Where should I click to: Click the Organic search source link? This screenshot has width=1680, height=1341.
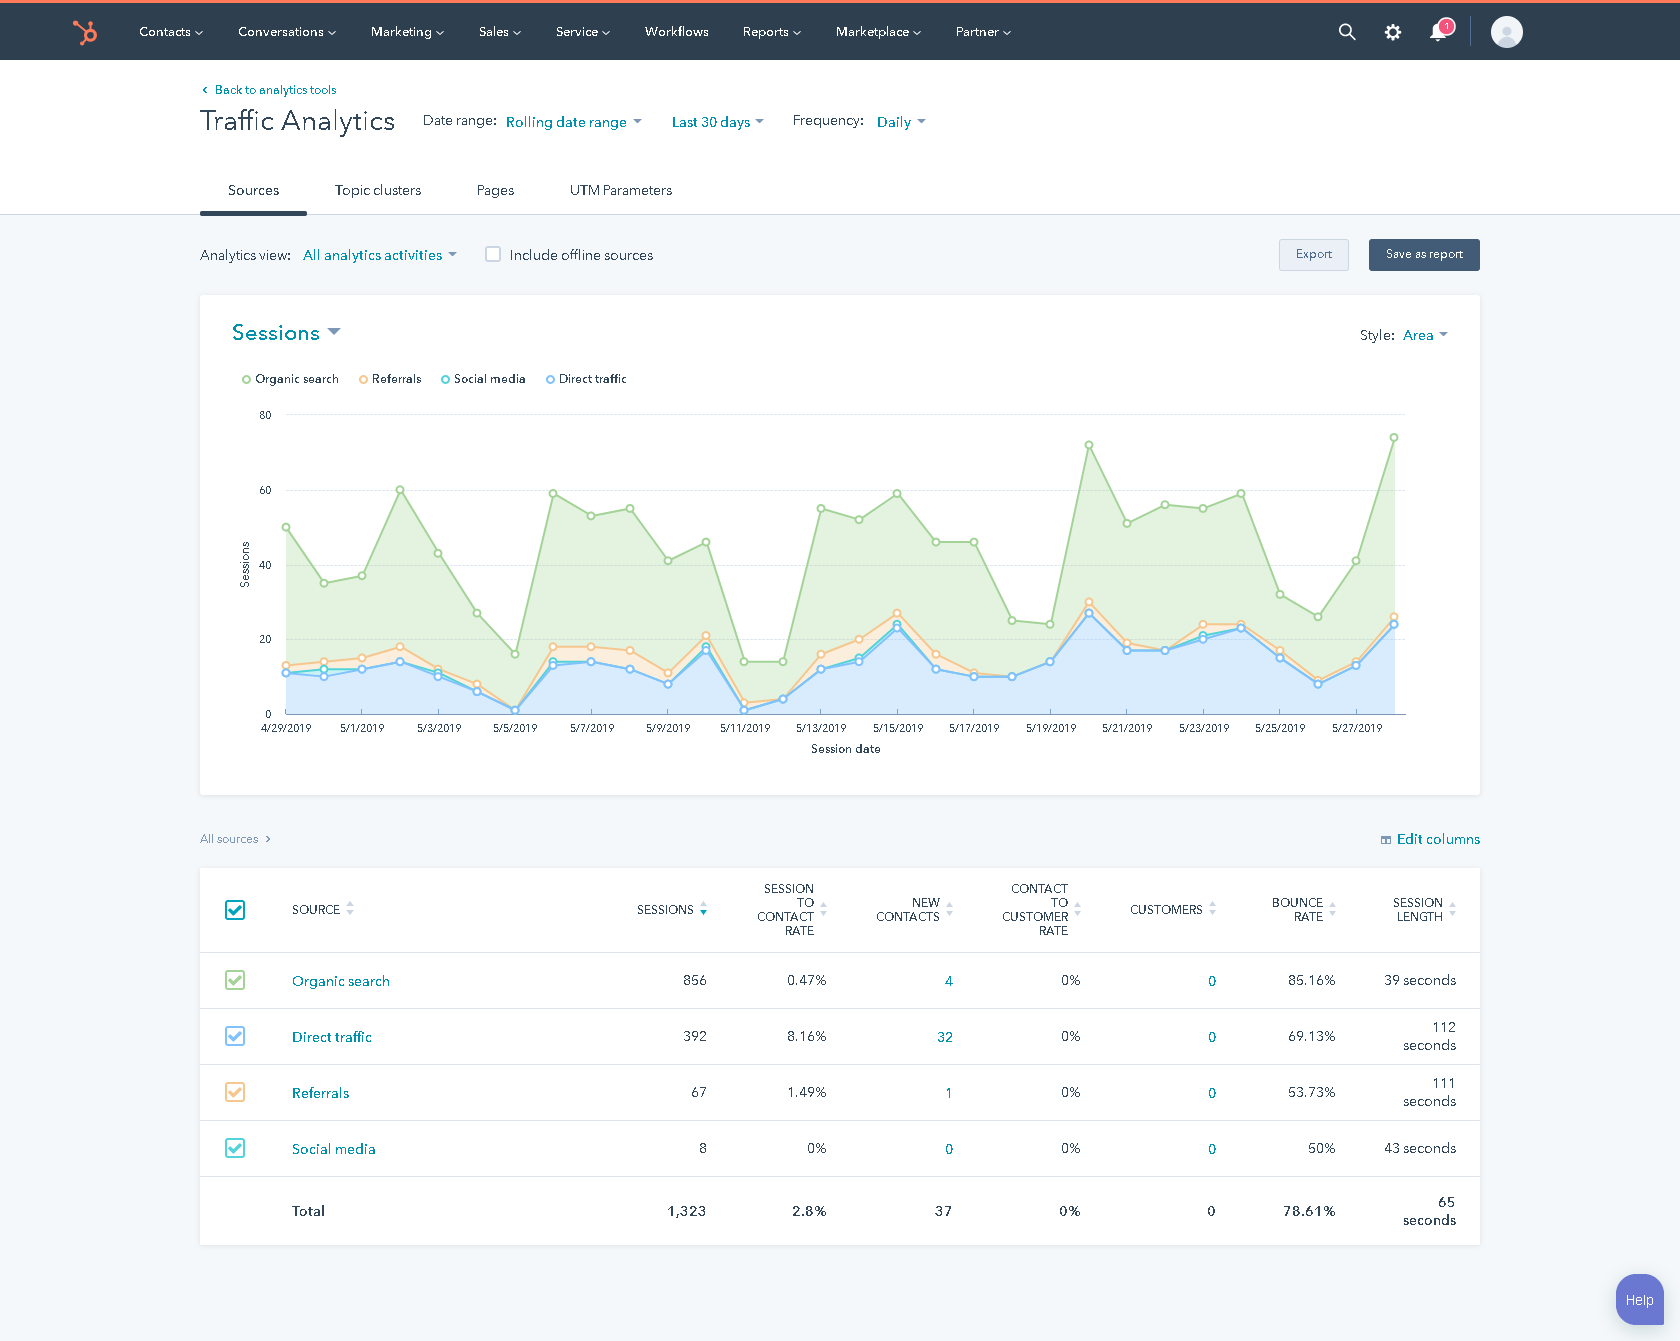coord(340,981)
